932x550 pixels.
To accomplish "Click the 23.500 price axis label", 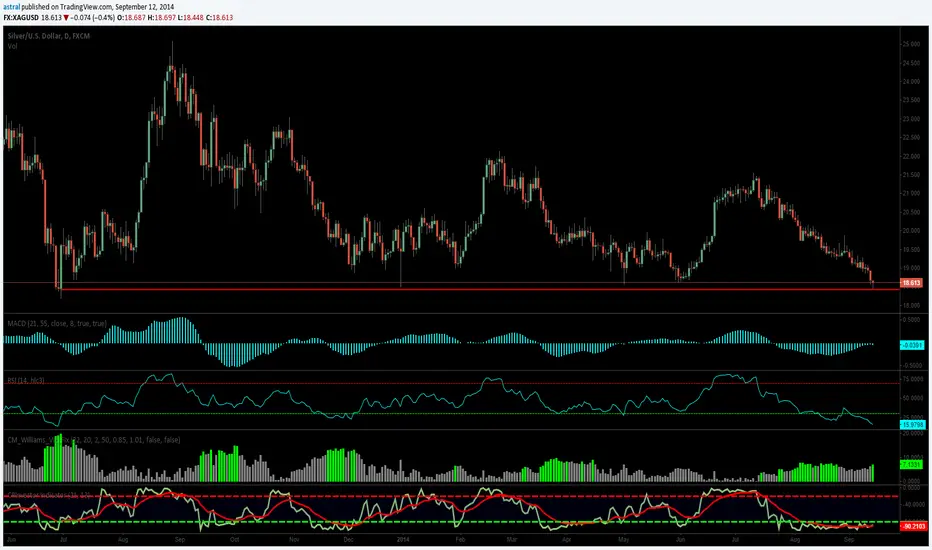I will (x=911, y=100).
